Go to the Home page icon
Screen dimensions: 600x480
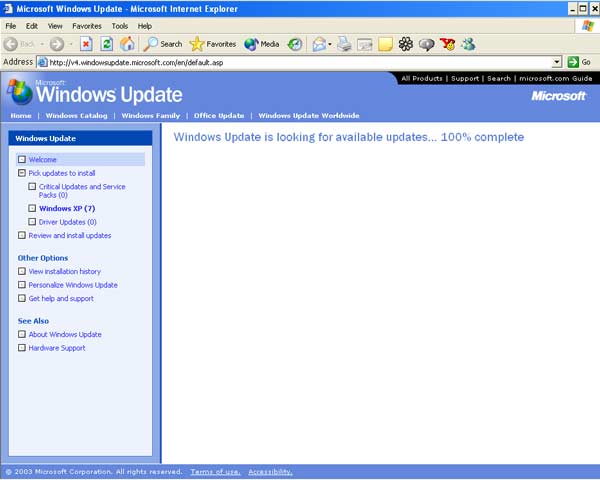[127, 44]
